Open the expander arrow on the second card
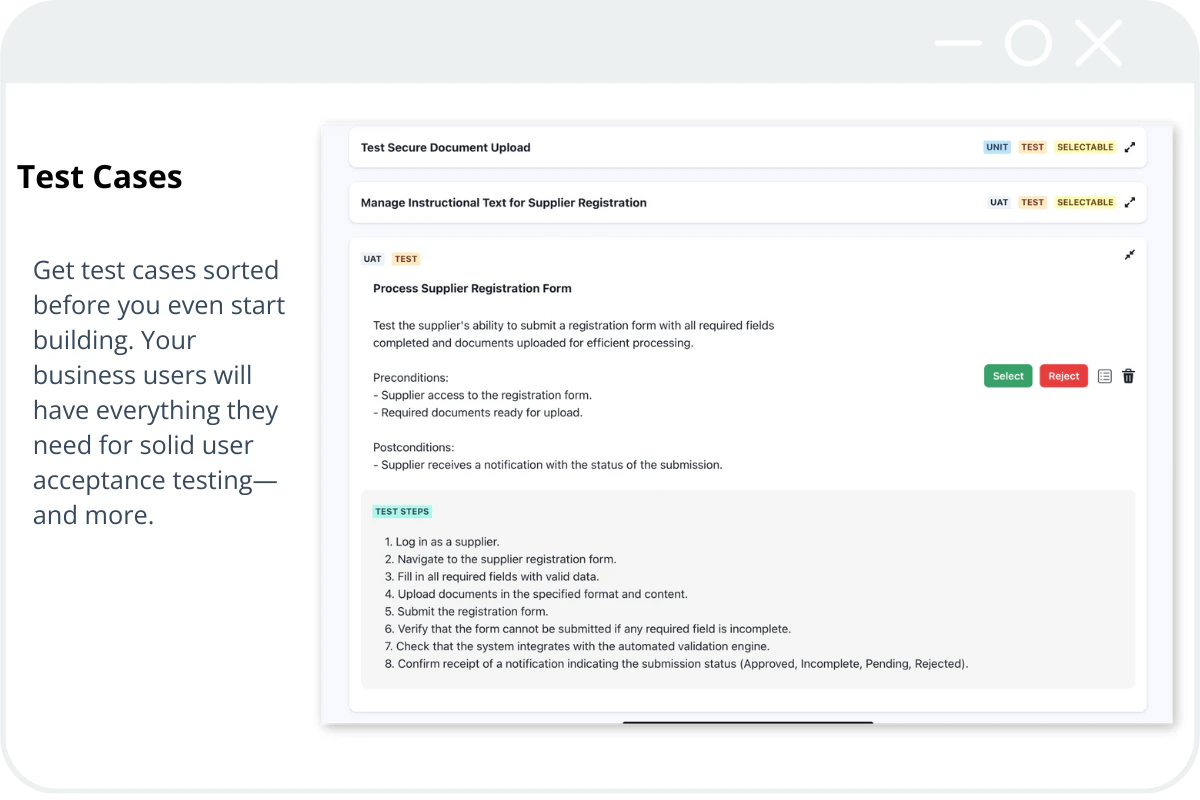Viewport: 1200px width, 800px height. [1130, 202]
